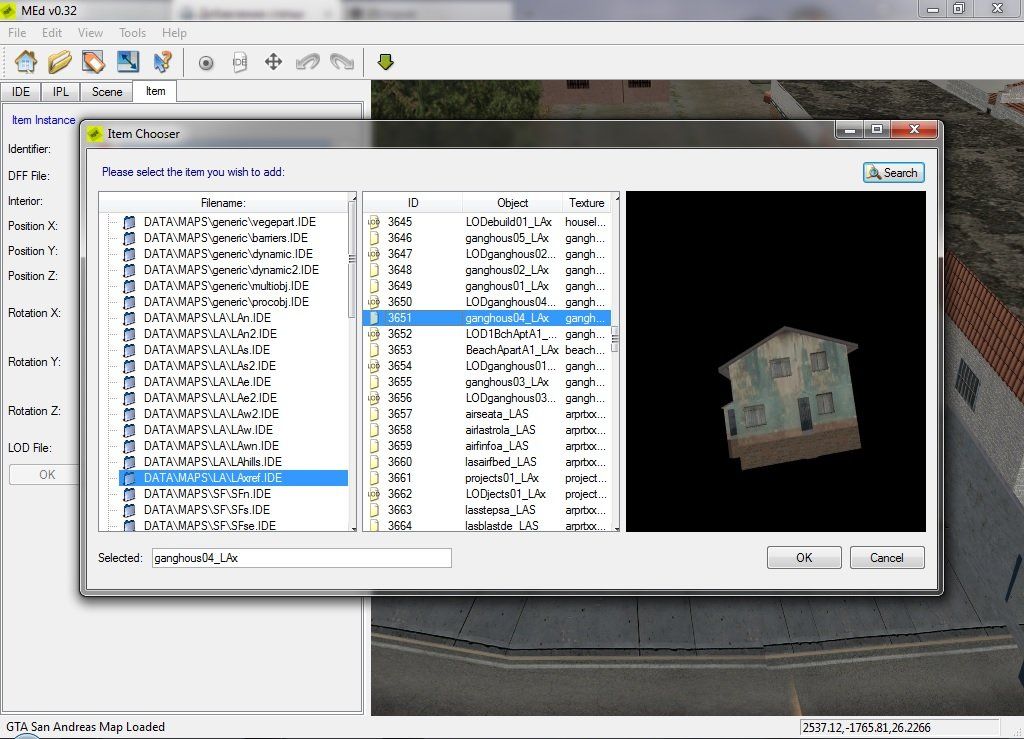Switch to the IPL tab
The image size is (1024, 739).
pyautogui.click(x=61, y=92)
